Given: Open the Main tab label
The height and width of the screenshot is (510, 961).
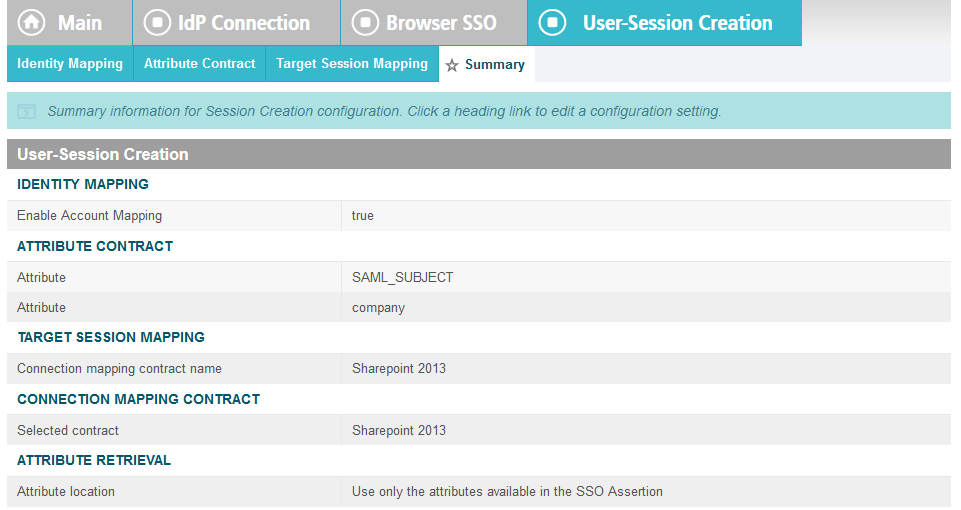Looking at the screenshot, I should point(80,23).
